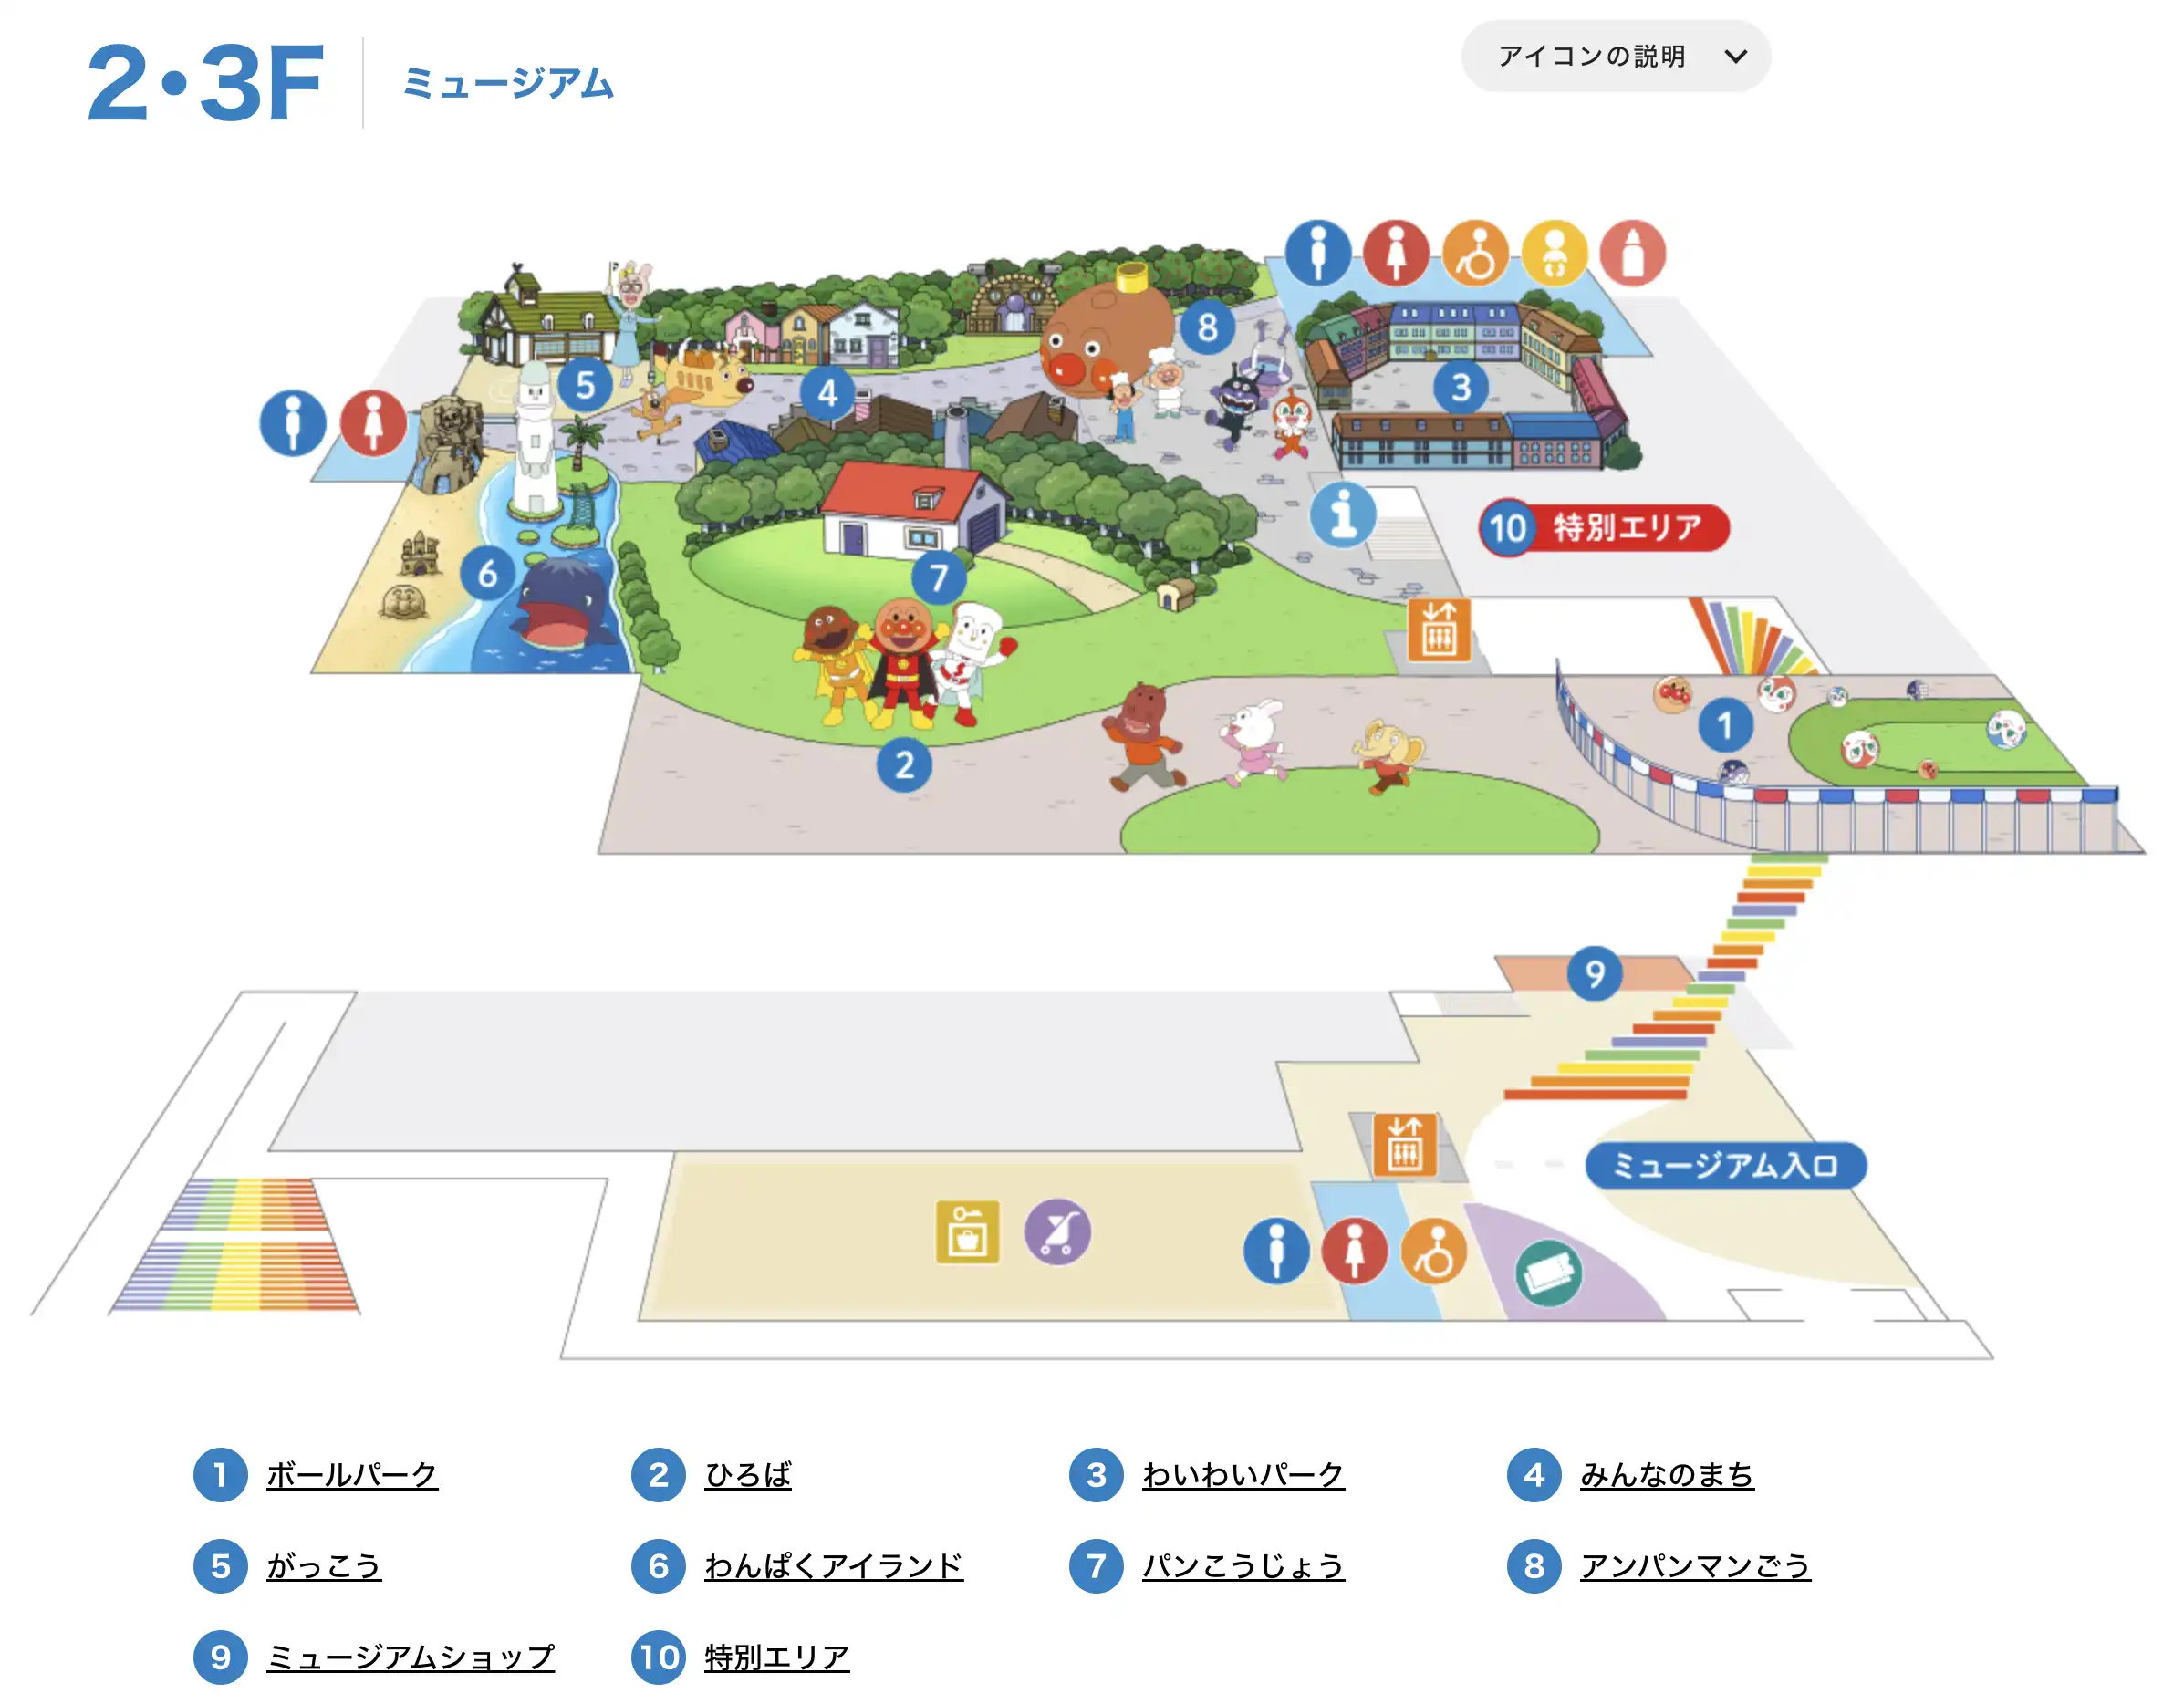The image size is (2184, 1704).
Task: Click legend number 10 circle
Action: point(658,1657)
